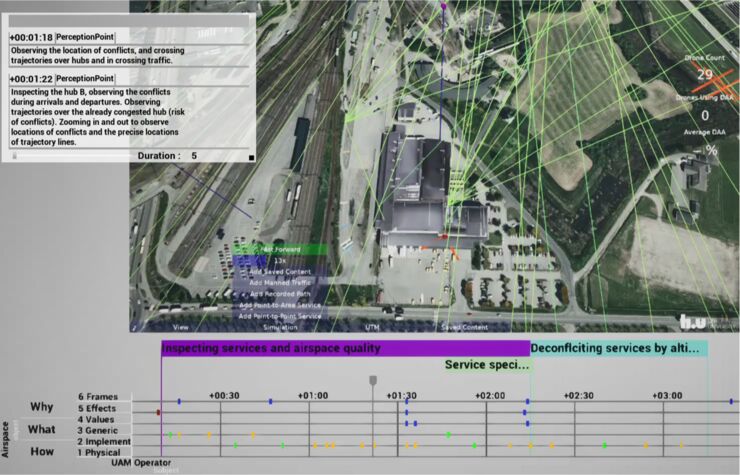Select Fast Forward in the simulation menu
Image resolution: width=740 pixels, height=475 pixels.
pos(280,249)
